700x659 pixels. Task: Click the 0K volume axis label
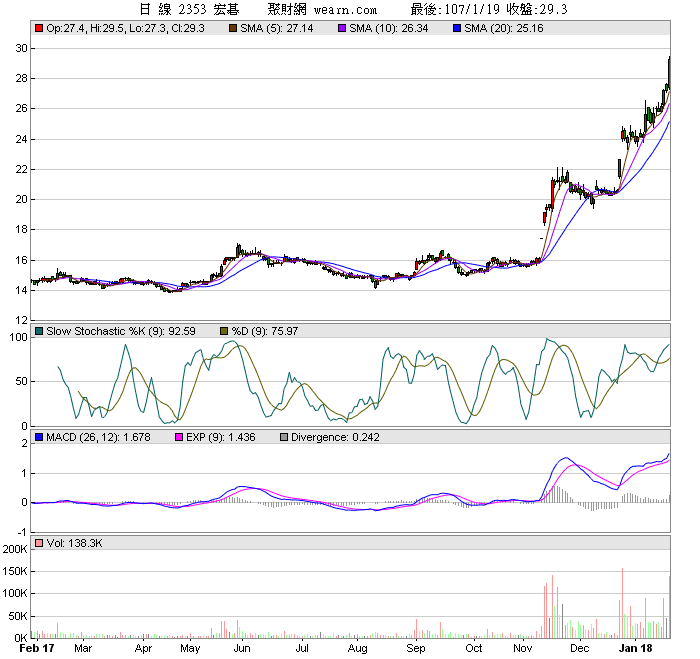point(21,638)
